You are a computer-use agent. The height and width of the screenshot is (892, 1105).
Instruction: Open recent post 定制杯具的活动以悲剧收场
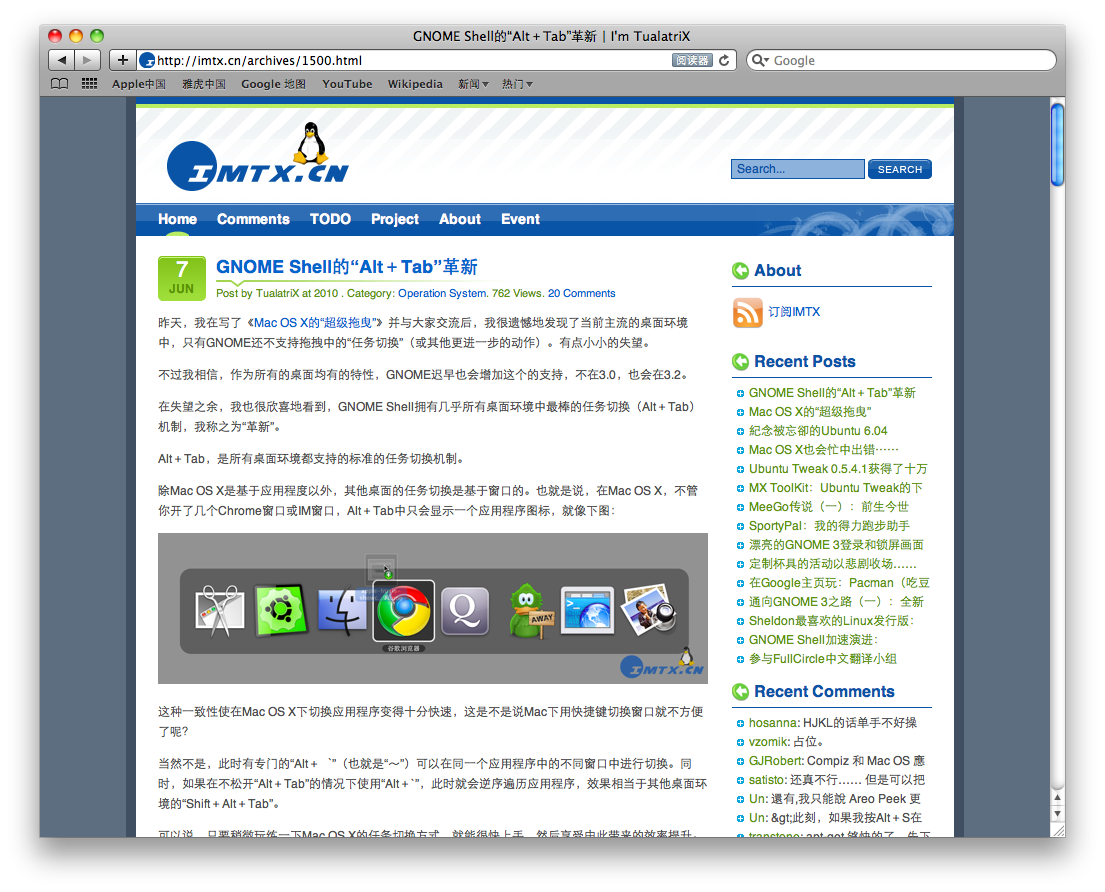832,564
